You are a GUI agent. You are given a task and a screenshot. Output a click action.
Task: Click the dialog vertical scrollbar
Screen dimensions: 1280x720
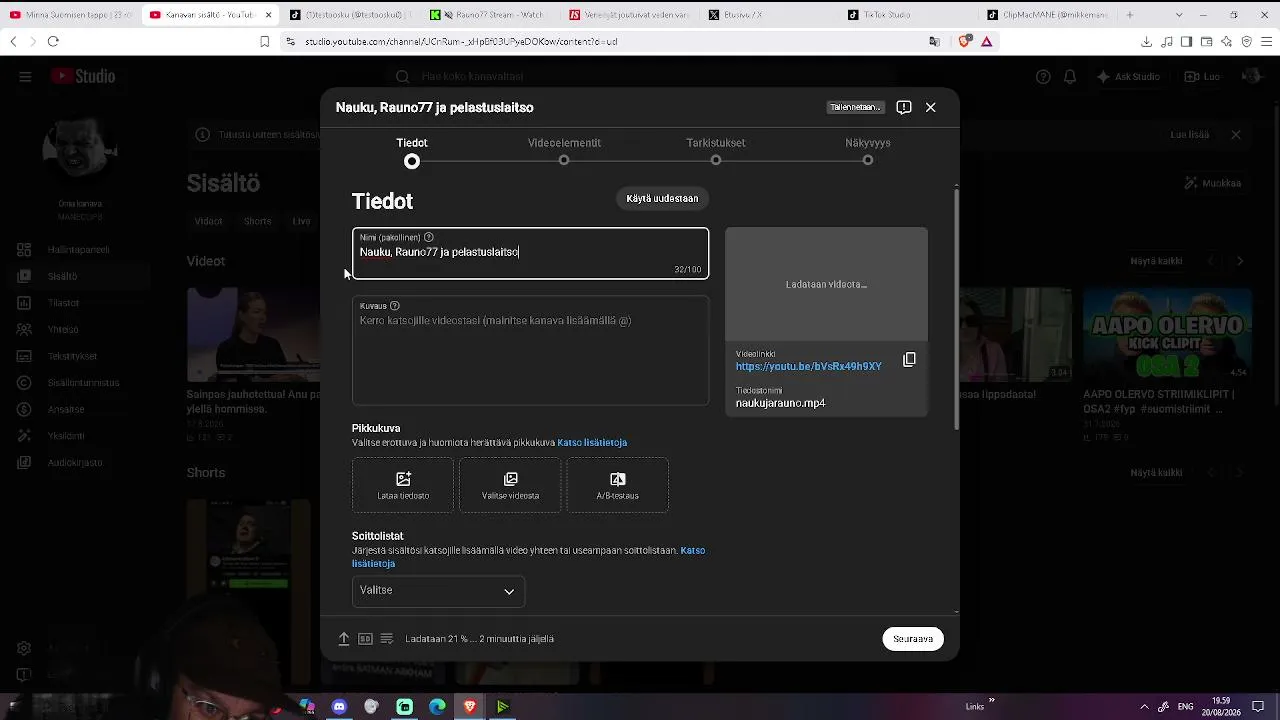pyautogui.click(x=957, y=308)
